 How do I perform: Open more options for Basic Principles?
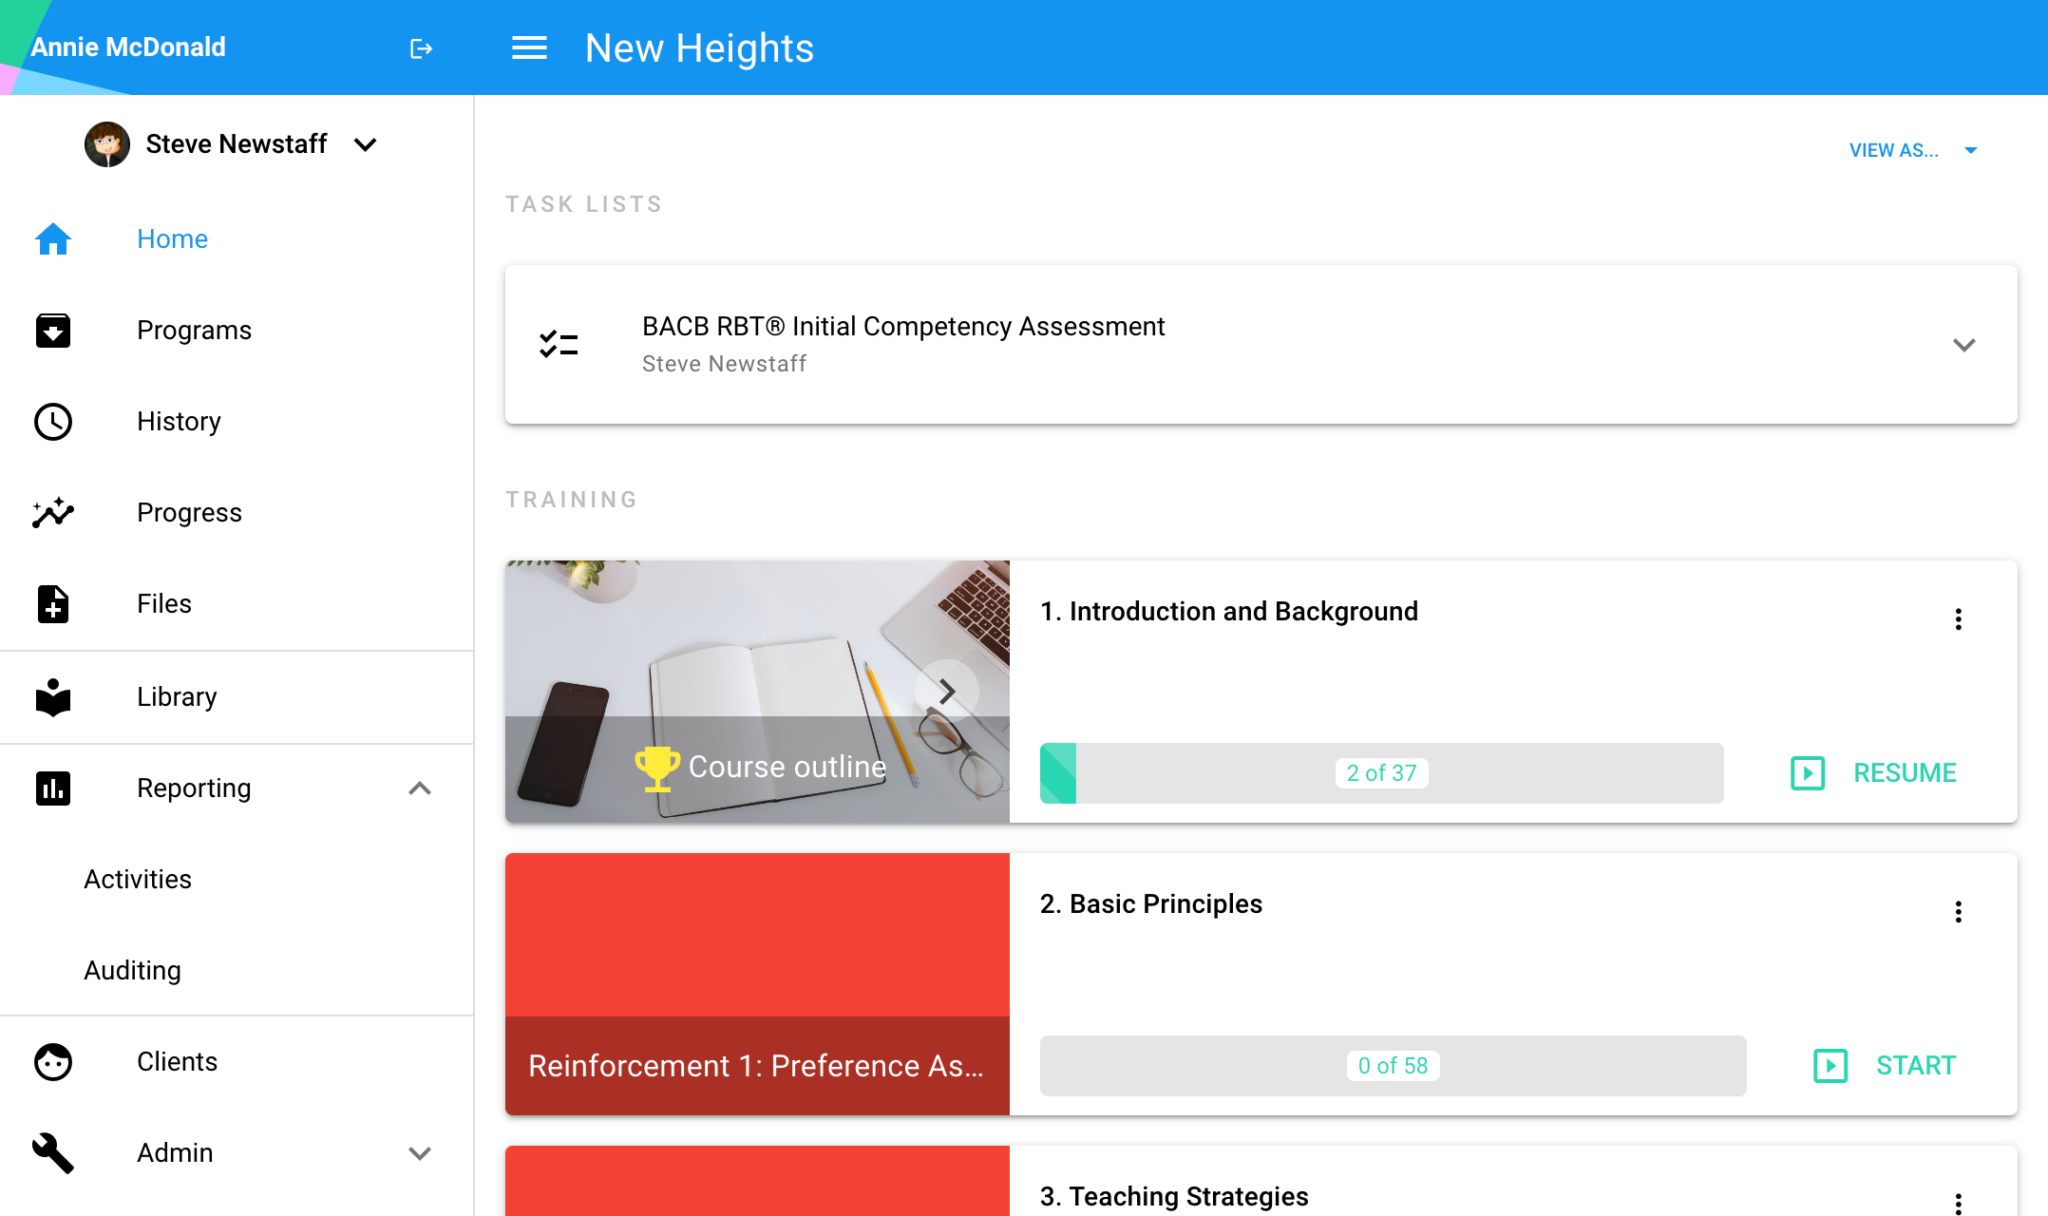point(1958,911)
